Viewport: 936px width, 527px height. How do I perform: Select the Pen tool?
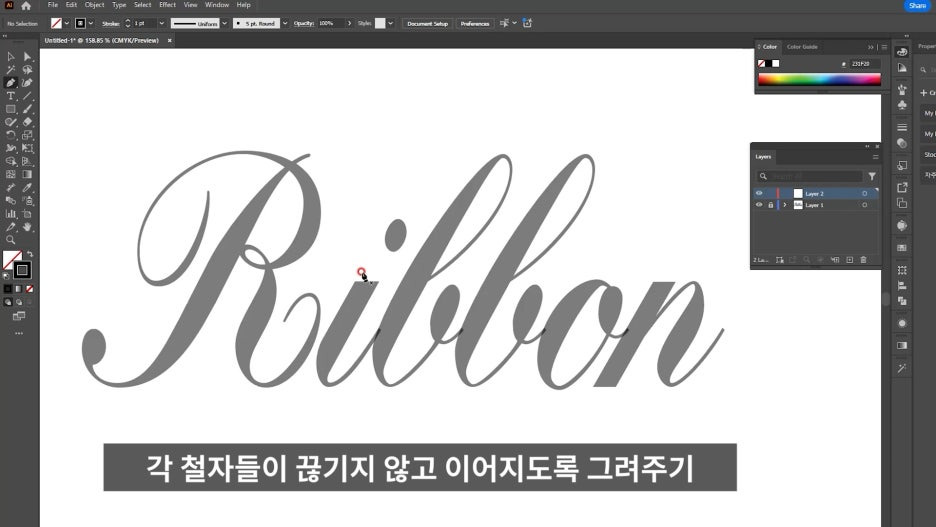(11, 82)
